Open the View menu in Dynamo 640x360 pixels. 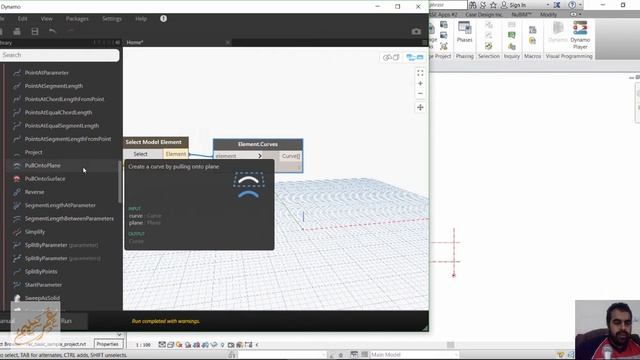tap(47, 19)
